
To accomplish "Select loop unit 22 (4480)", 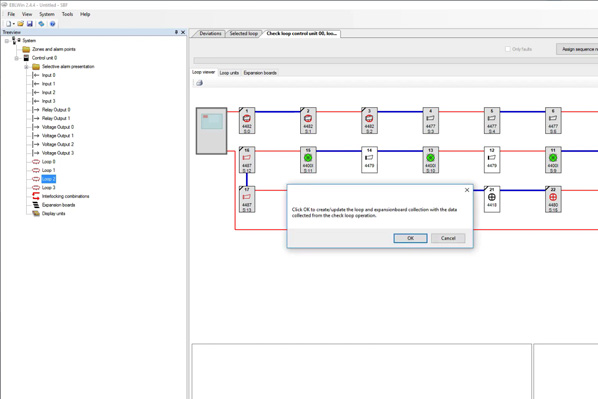I will click(x=553, y=200).
